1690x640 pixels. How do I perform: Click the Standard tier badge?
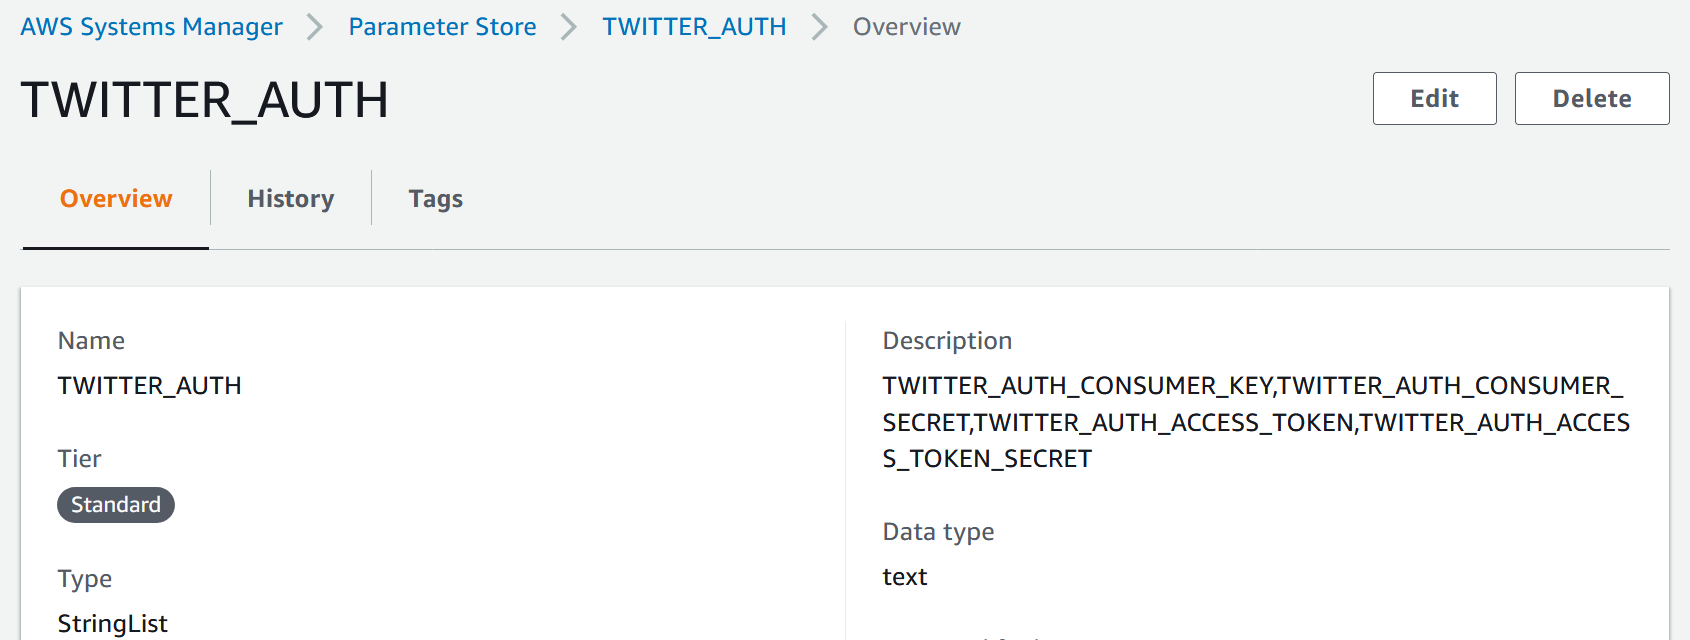point(116,505)
